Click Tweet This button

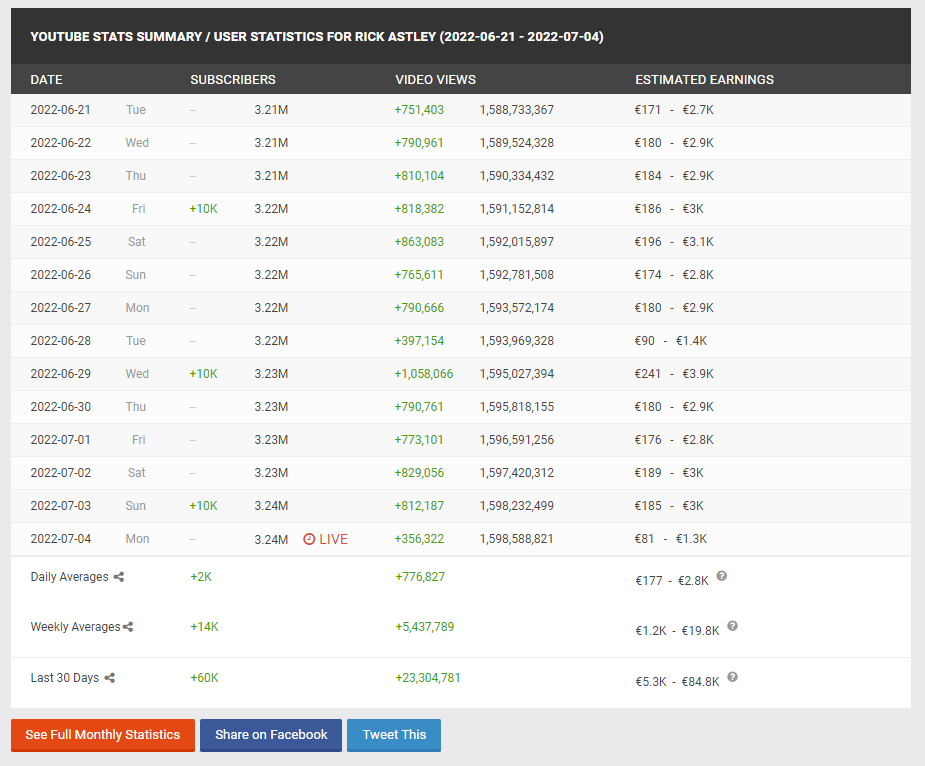(x=394, y=735)
